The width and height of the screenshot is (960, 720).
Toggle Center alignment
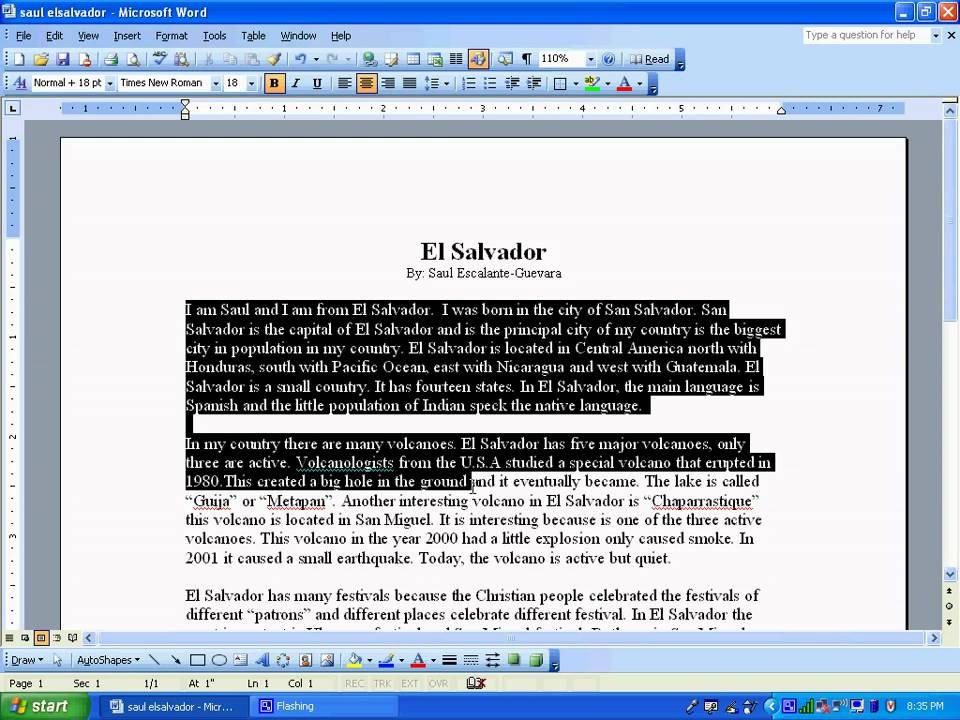(x=366, y=83)
